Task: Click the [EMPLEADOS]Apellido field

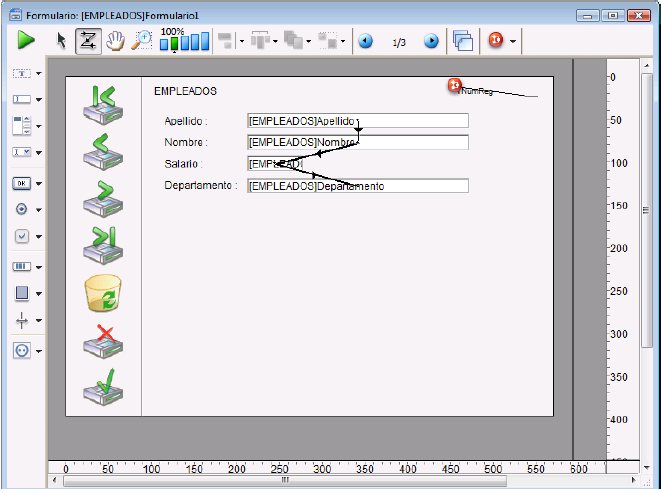Action: 357,121
